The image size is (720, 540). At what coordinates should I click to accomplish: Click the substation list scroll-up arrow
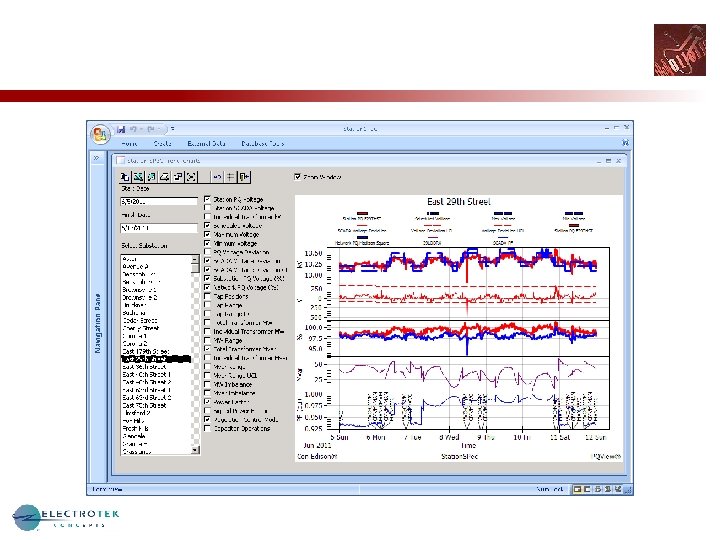195,259
